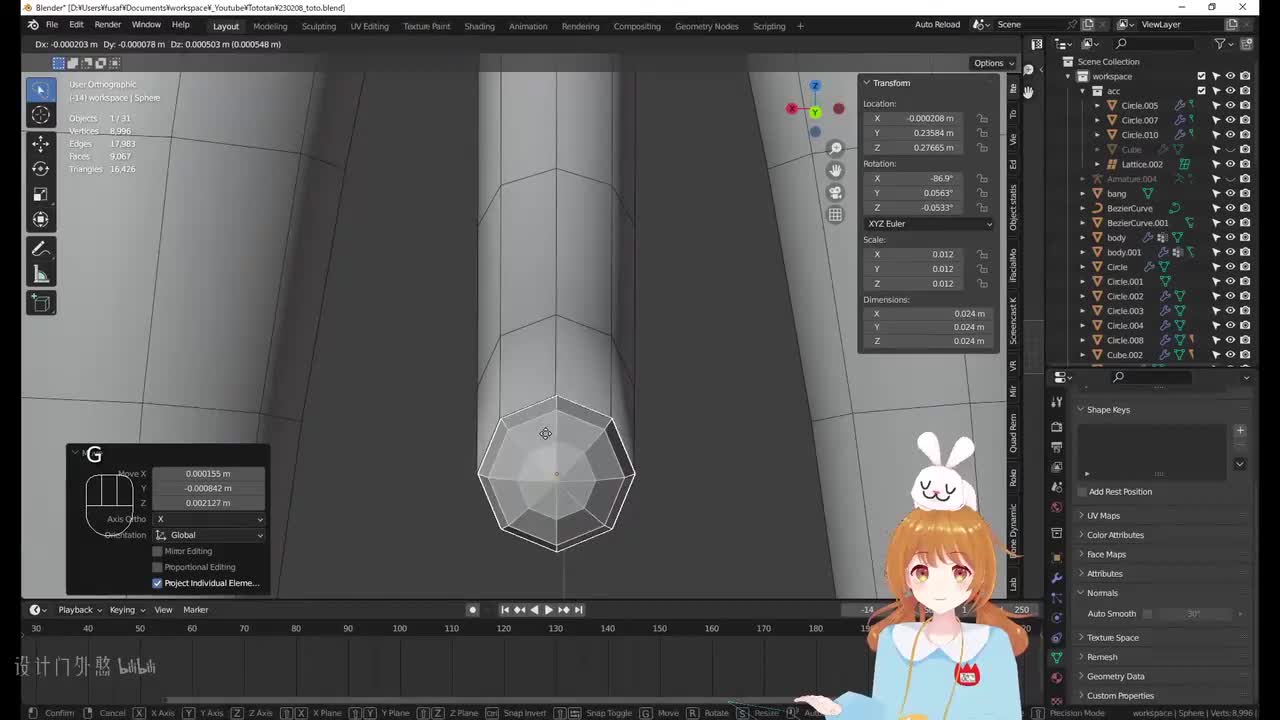Open the XYZ Euler rotation mode dropdown

point(929,224)
